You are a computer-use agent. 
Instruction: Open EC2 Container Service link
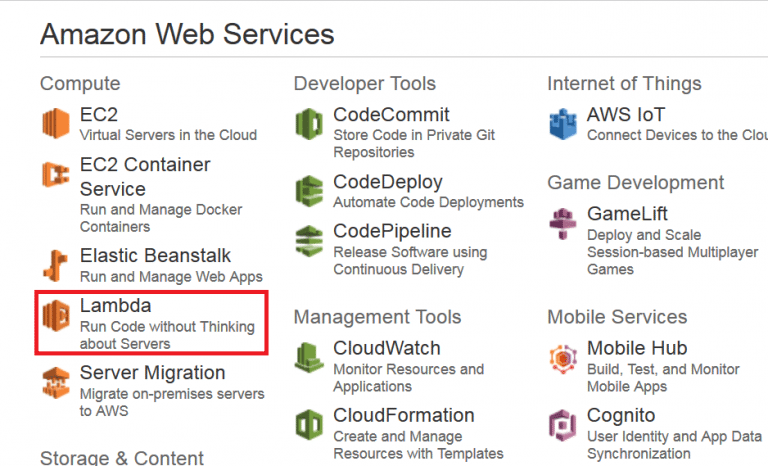pyautogui.click(x=145, y=177)
